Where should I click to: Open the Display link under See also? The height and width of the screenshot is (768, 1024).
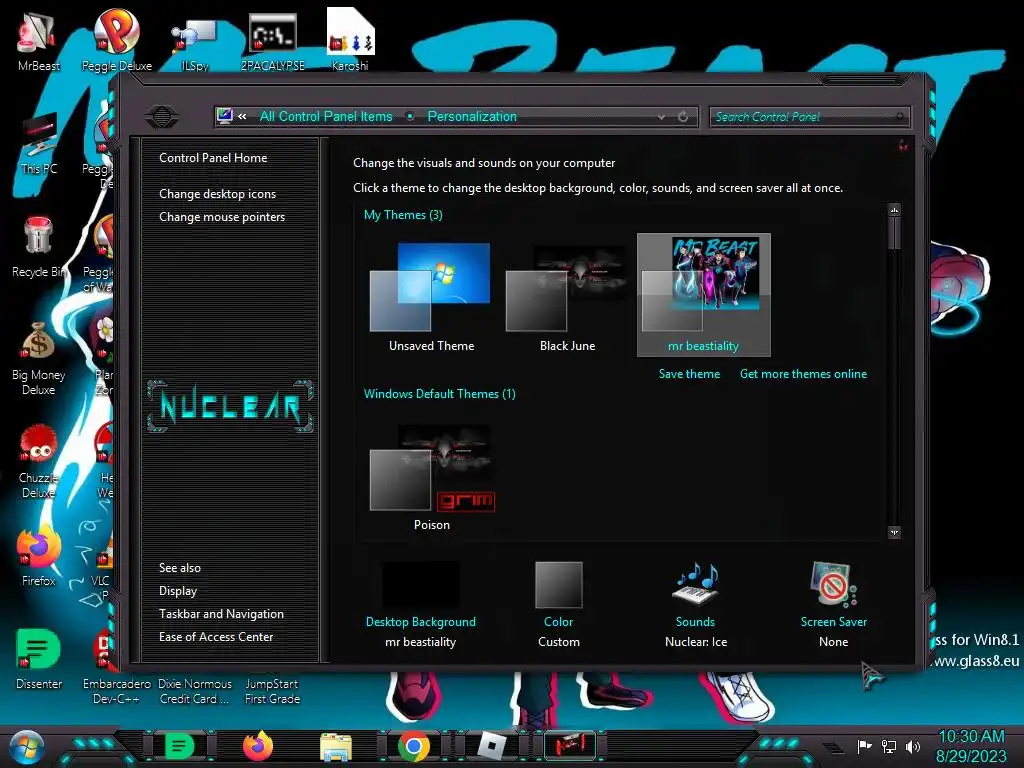pyautogui.click(x=178, y=591)
